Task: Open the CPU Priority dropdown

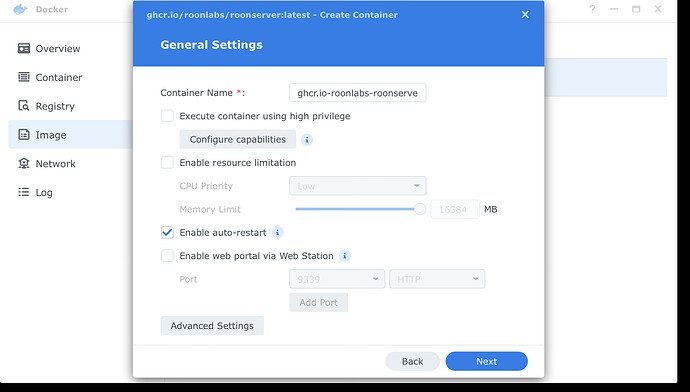Action: click(x=357, y=186)
